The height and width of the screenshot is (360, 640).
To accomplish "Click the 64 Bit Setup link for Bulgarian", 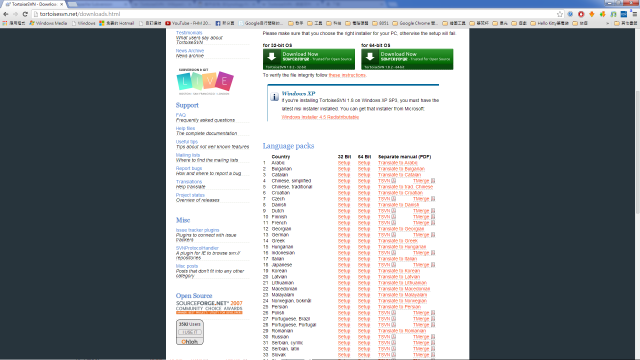I will [364, 169].
